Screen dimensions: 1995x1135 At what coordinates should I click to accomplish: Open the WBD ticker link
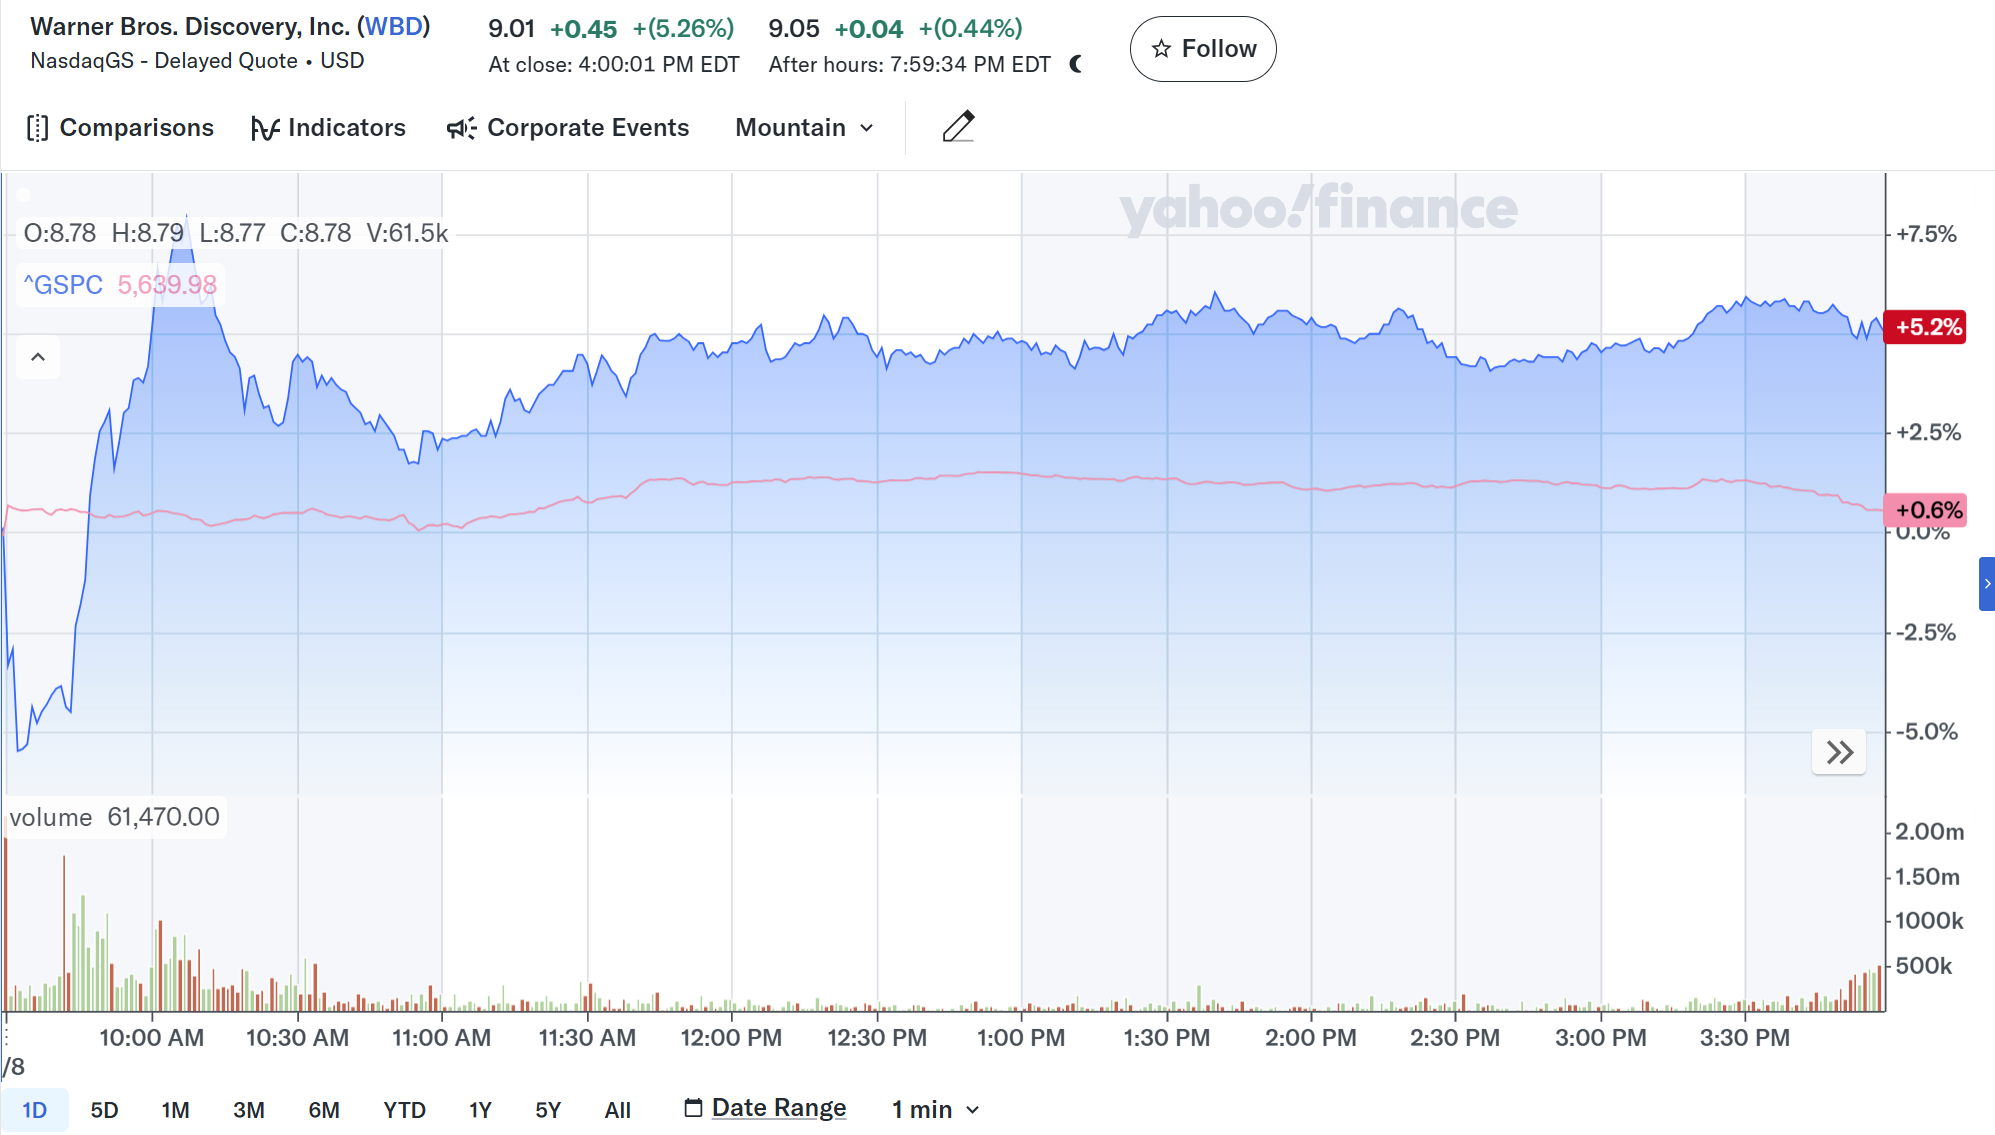393,27
